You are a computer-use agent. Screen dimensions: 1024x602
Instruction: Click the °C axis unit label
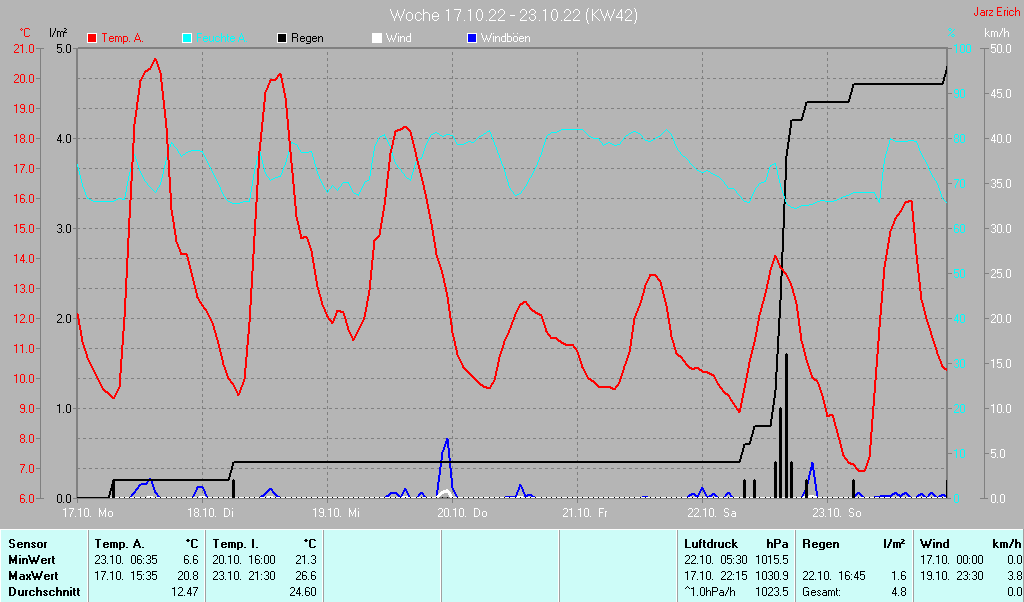25,33
